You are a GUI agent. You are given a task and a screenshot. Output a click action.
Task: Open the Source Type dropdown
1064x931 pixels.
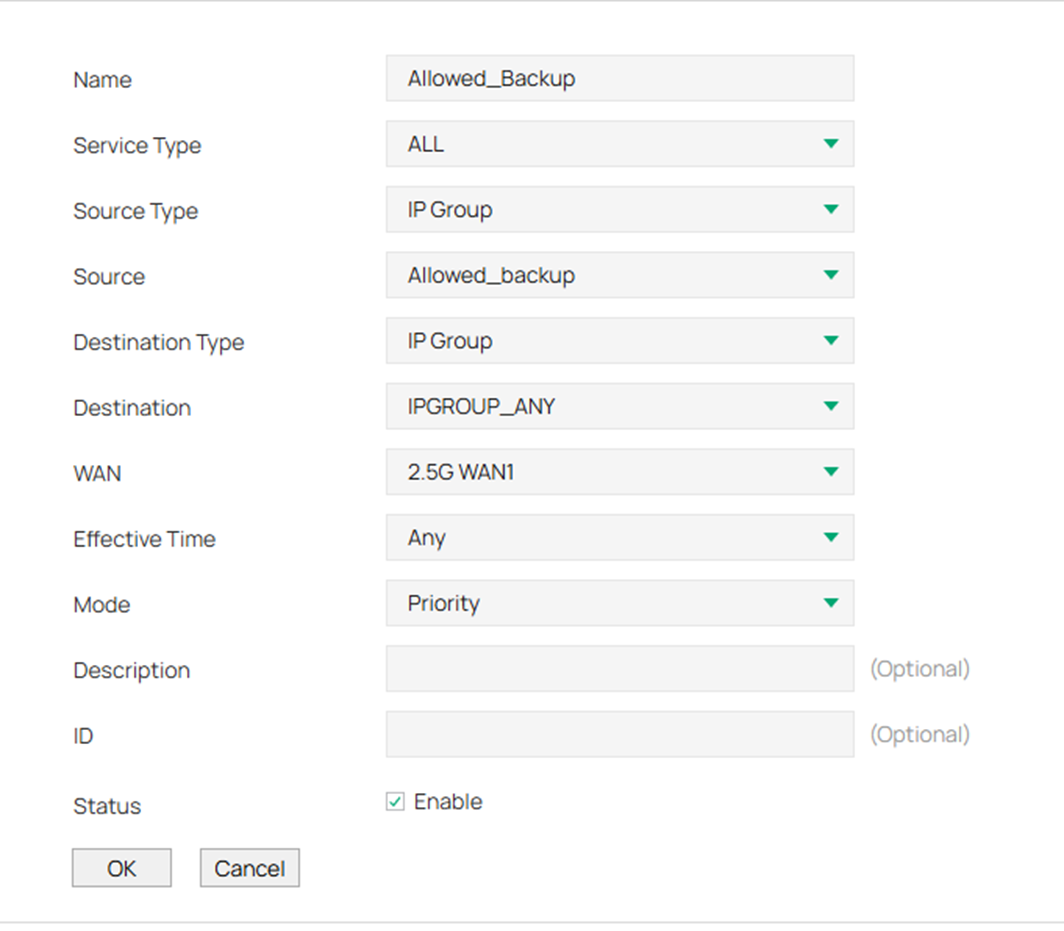620,210
